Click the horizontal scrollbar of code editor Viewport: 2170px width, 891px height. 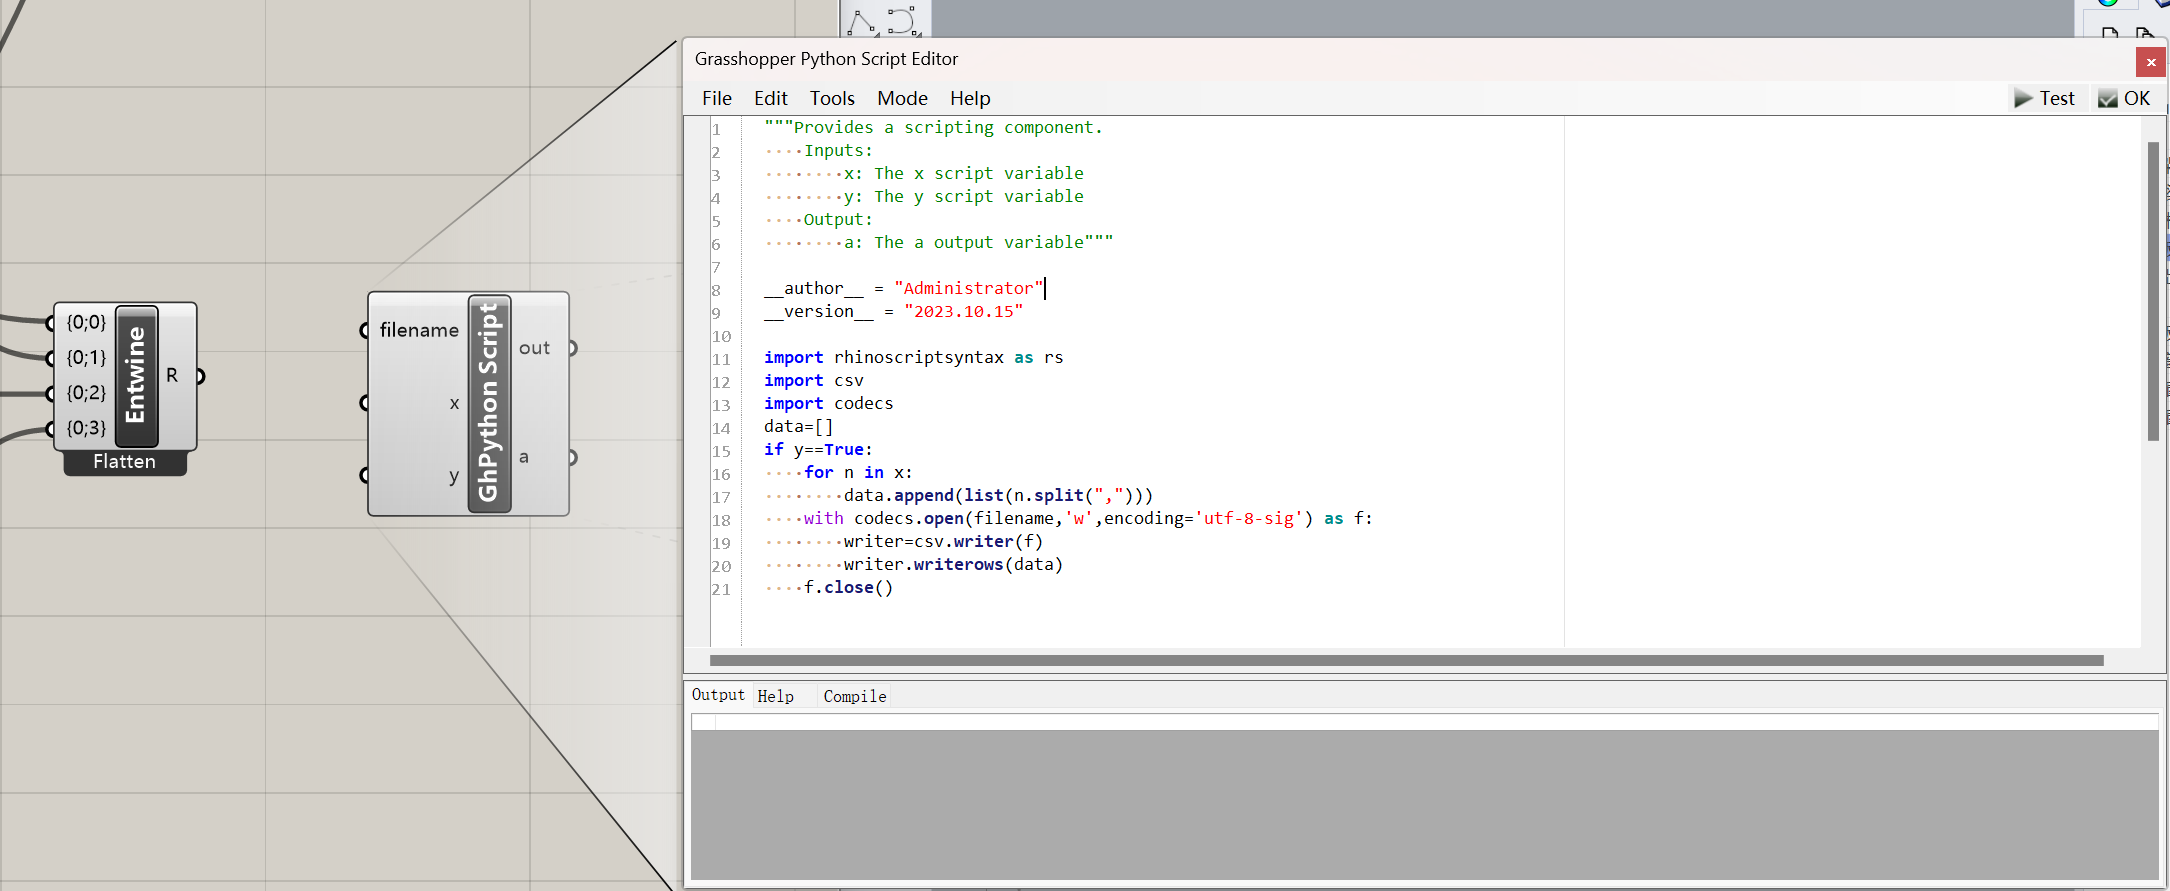[1406, 660]
